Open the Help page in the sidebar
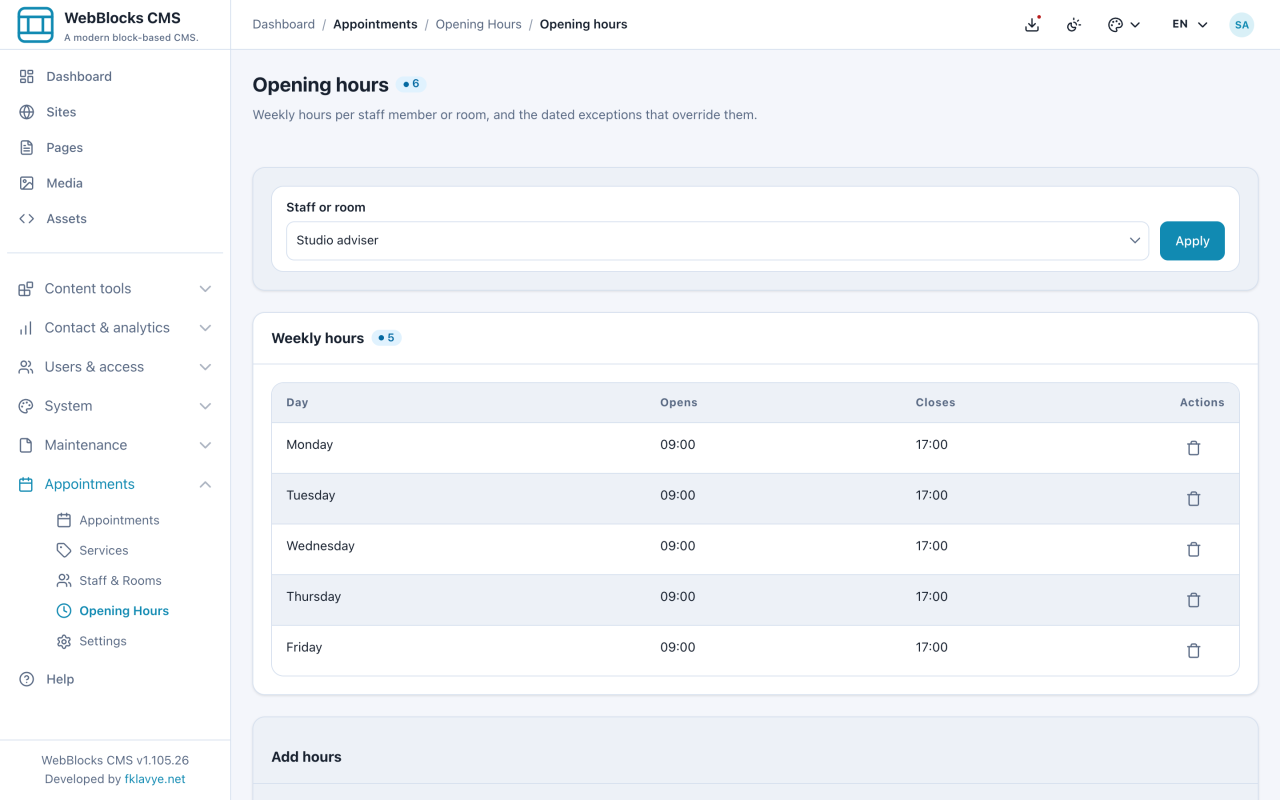 (115, 679)
